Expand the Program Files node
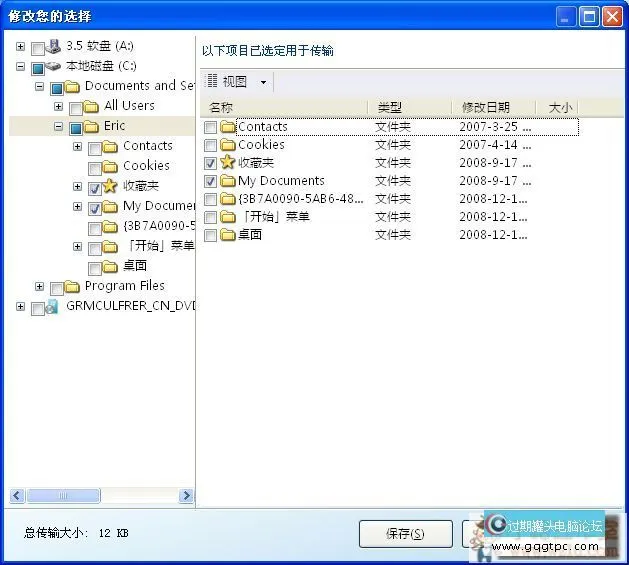 [39, 287]
